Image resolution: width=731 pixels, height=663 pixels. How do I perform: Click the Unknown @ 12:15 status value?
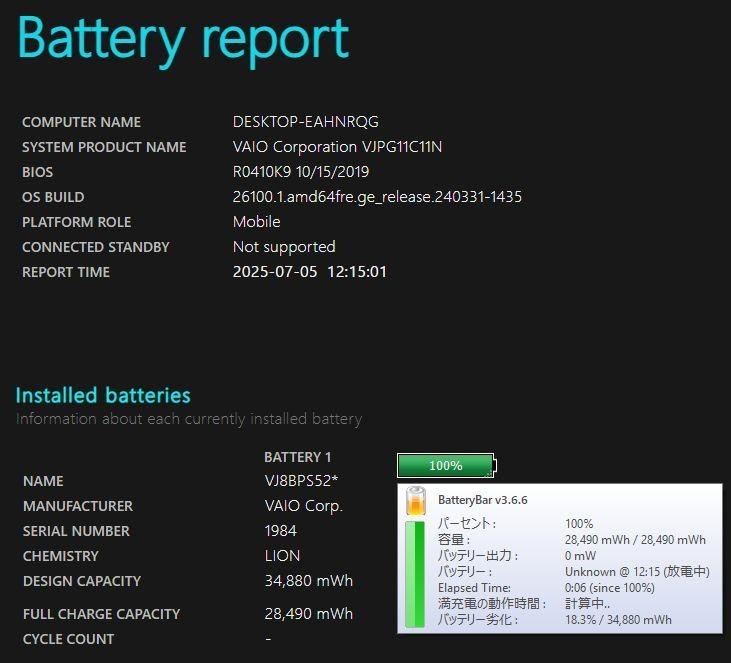click(637, 572)
